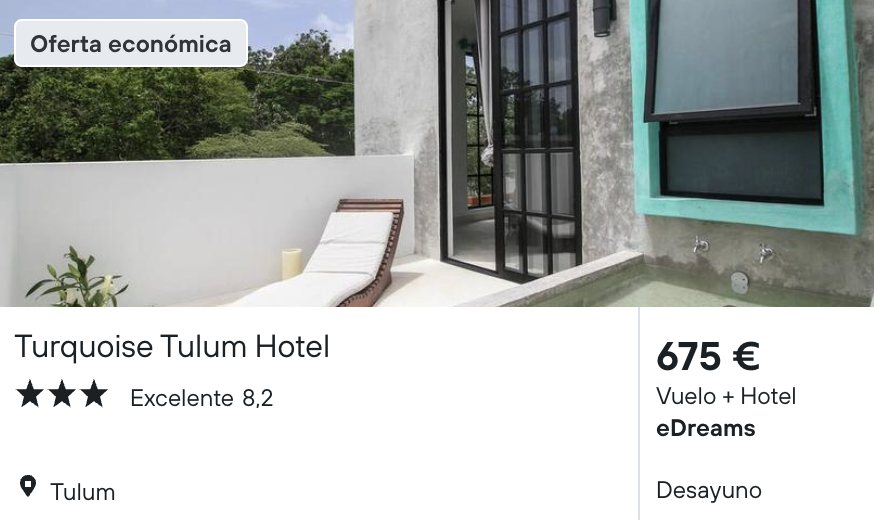Viewport: 874px width, 520px height.
Task: Open the hotel terrace photo
Action: 437,153
